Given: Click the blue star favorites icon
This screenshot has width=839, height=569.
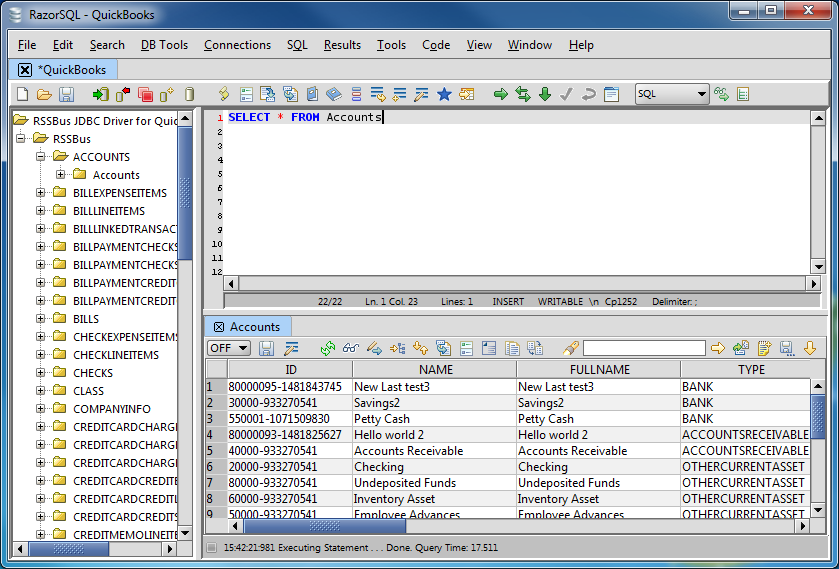Looking at the screenshot, I should pyautogui.click(x=444, y=94).
